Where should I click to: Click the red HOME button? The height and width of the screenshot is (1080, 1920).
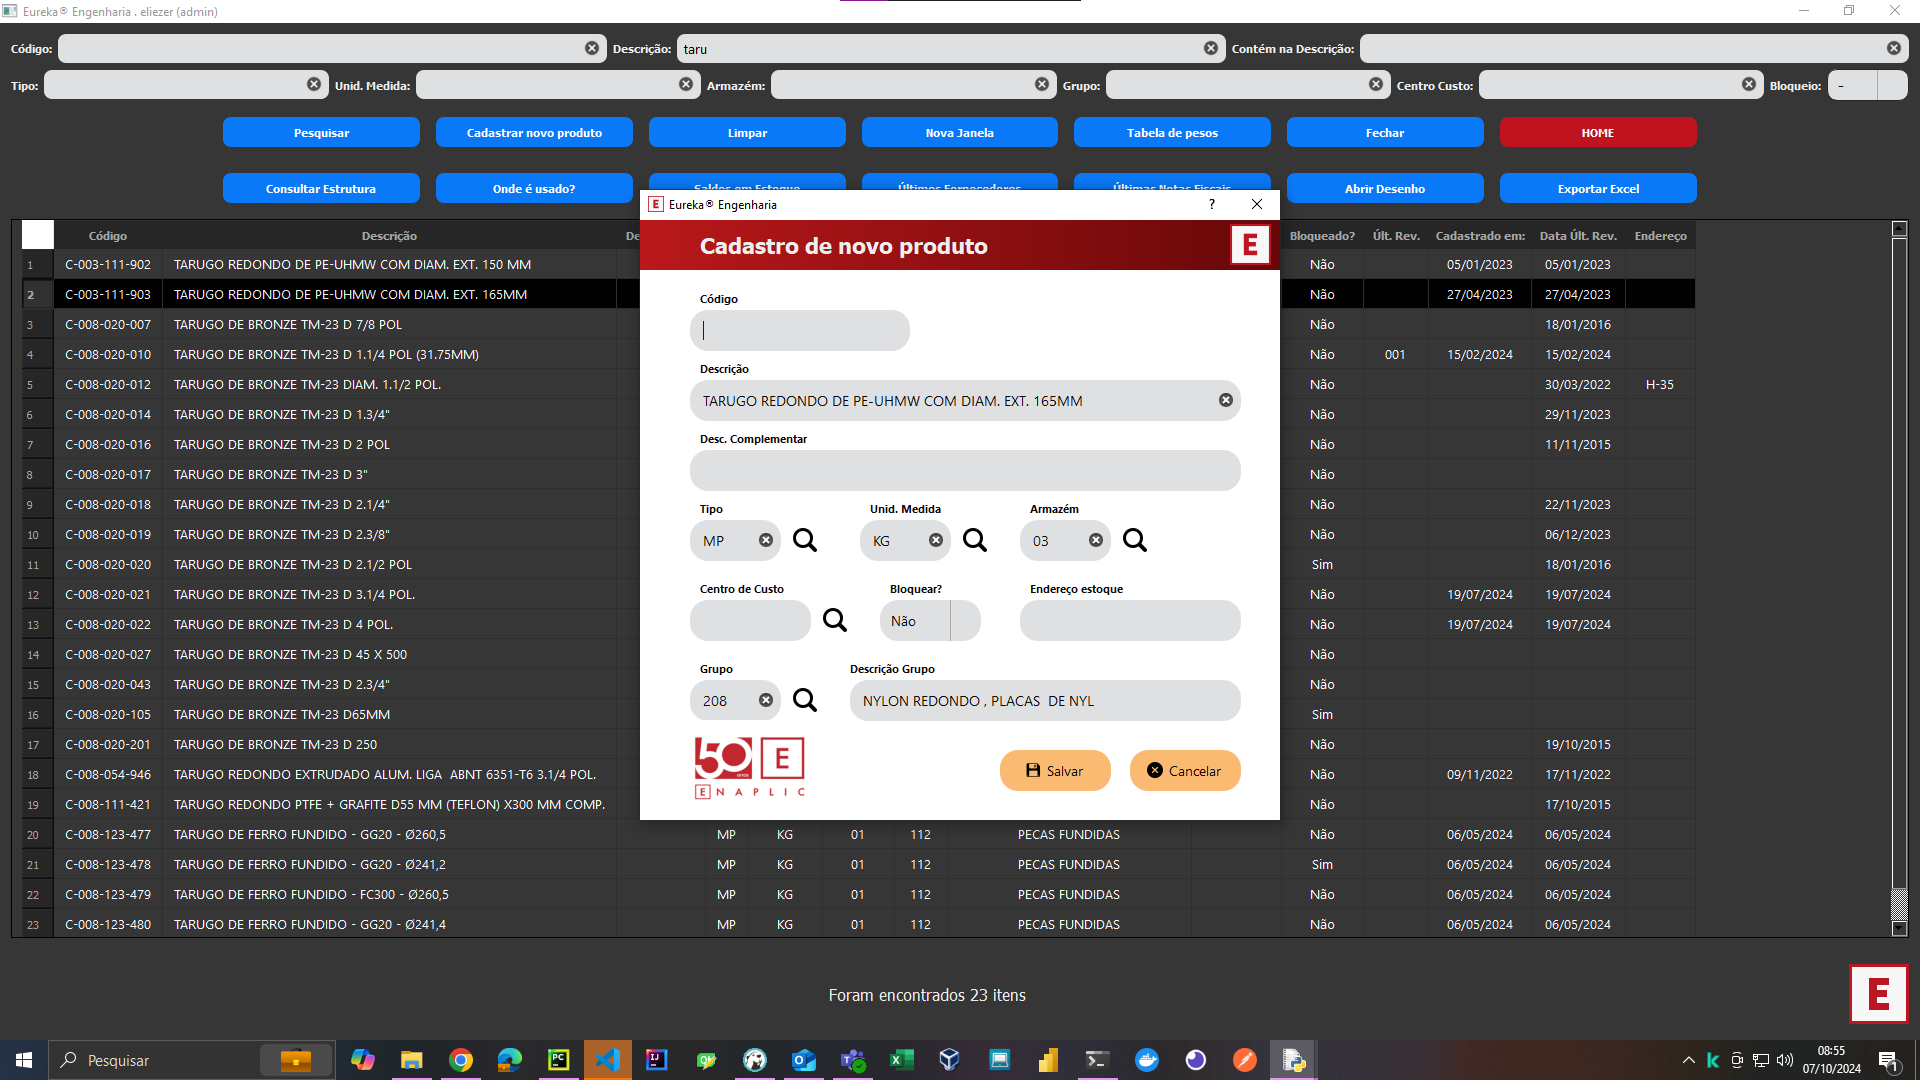[x=1598, y=133]
